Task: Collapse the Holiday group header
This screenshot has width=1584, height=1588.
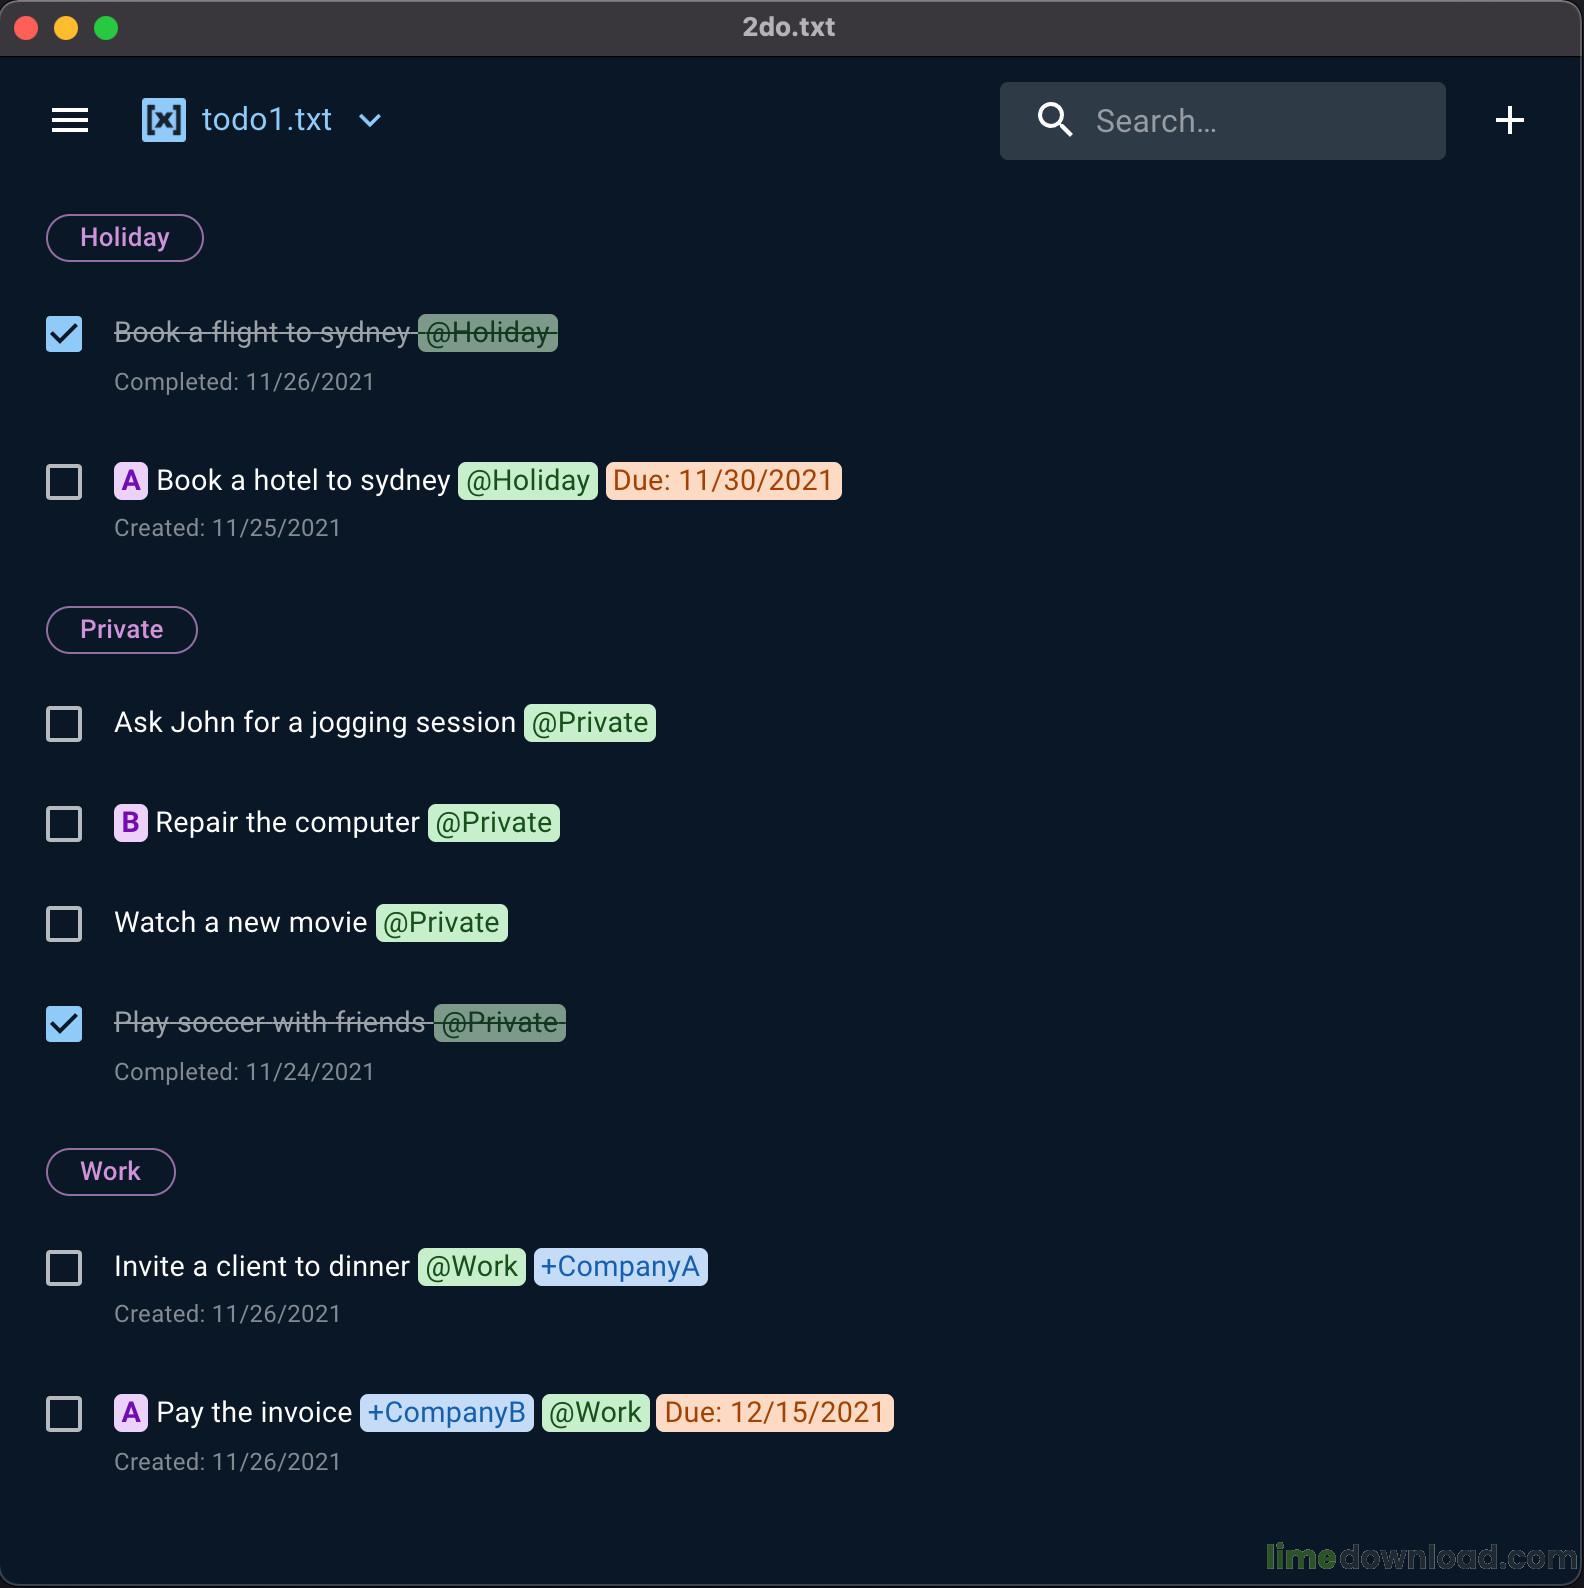Action: coord(125,238)
